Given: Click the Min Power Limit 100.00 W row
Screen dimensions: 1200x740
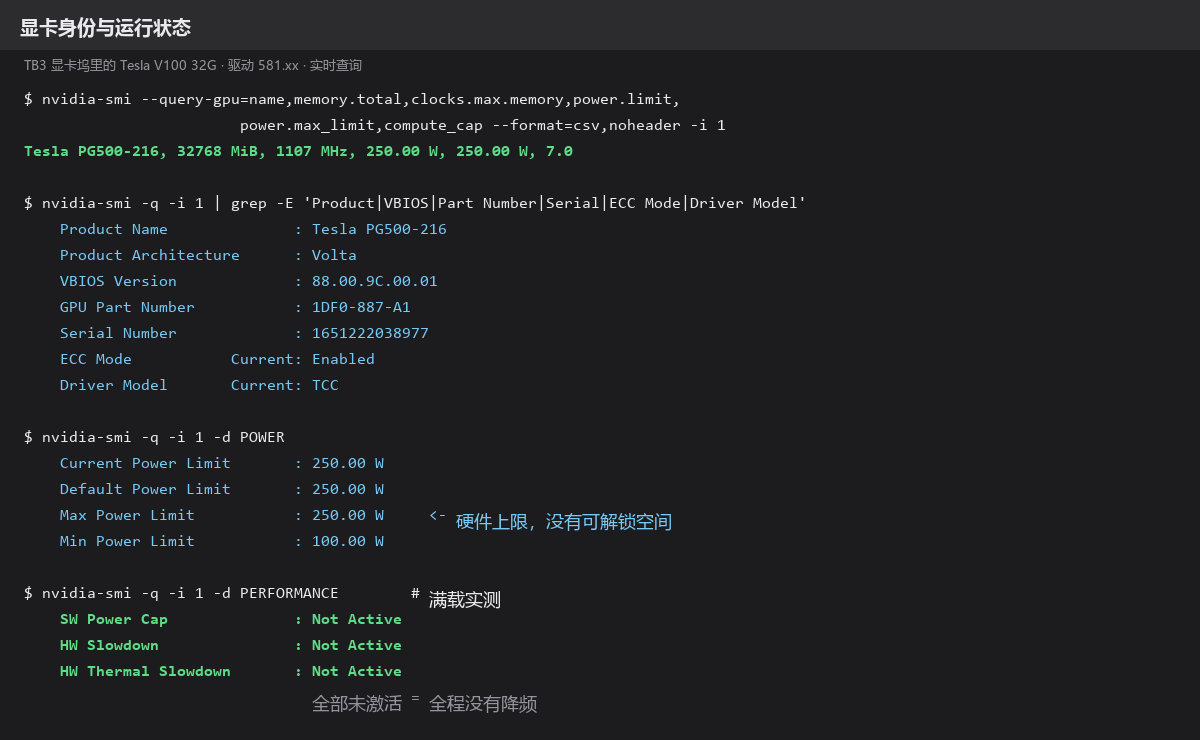Looking at the screenshot, I should tap(222, 541).
